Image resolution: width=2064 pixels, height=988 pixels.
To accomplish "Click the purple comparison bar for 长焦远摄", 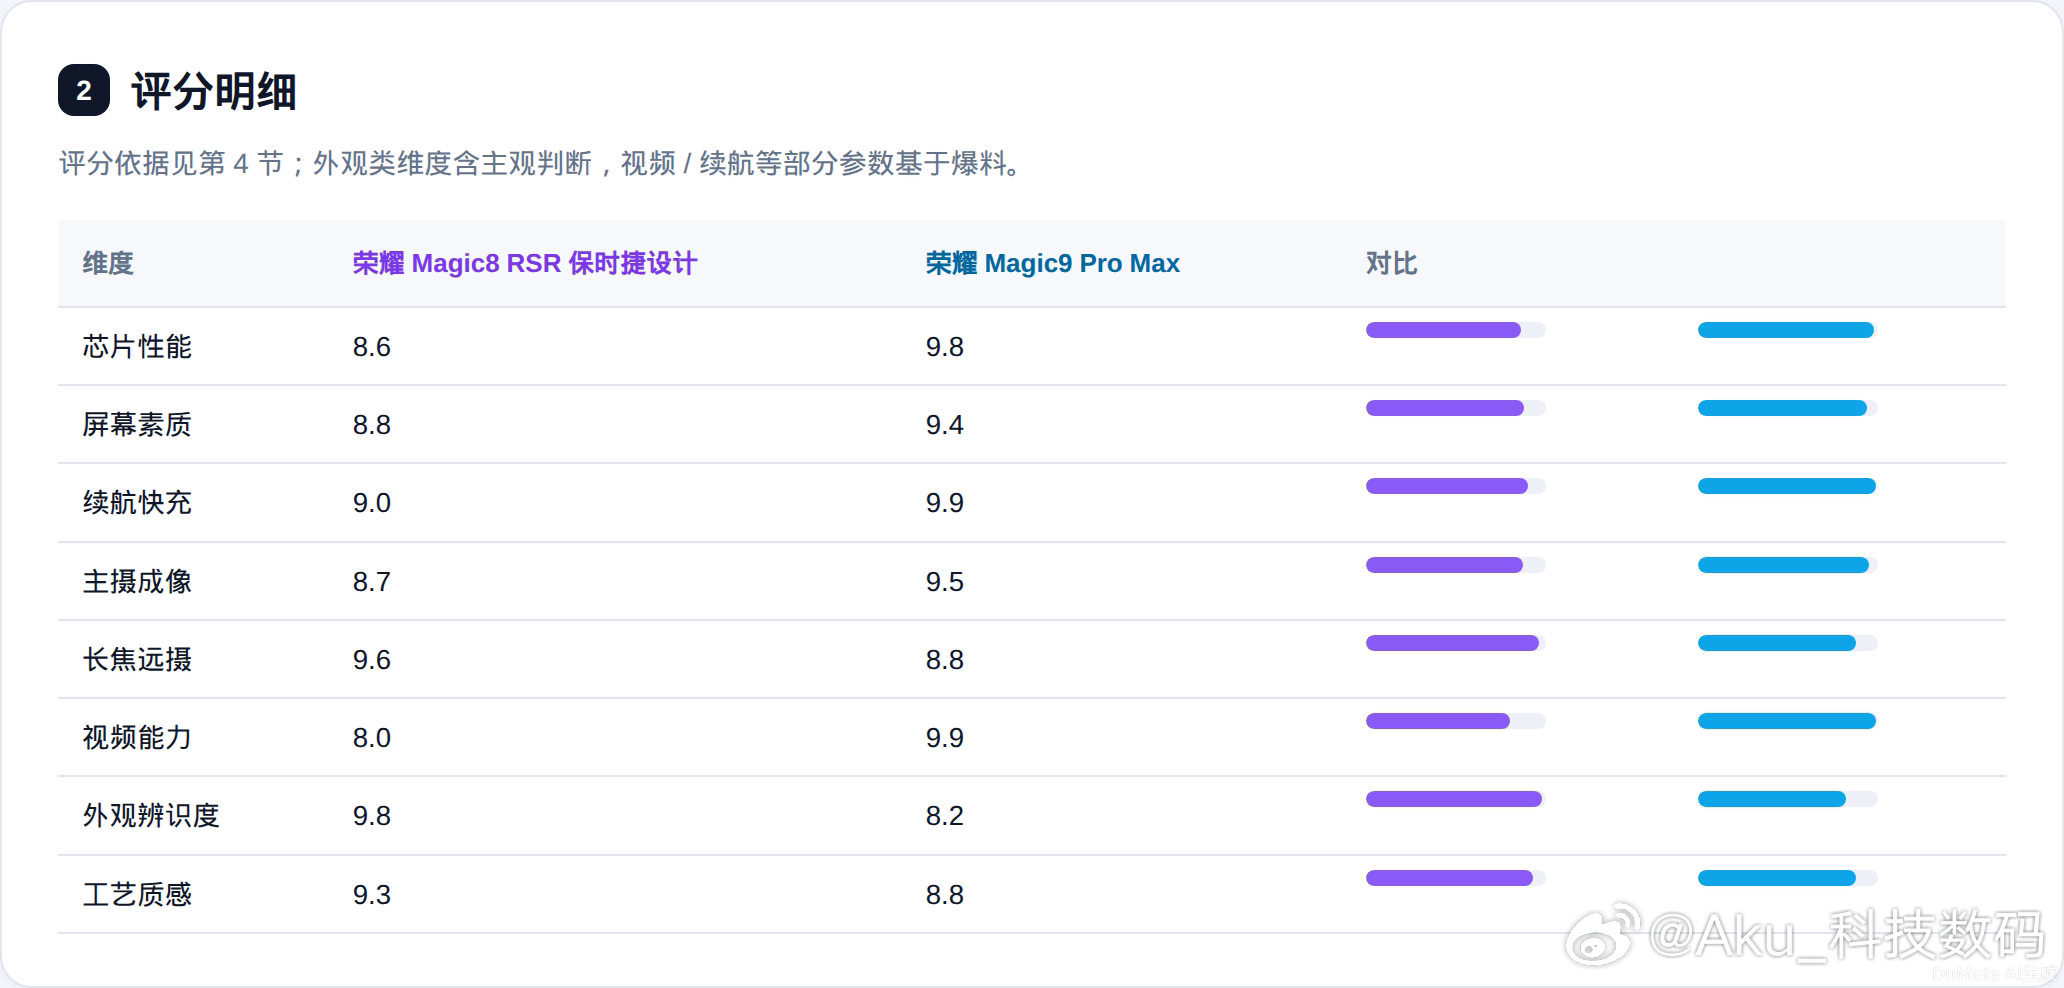I will tap(1452, 643).
